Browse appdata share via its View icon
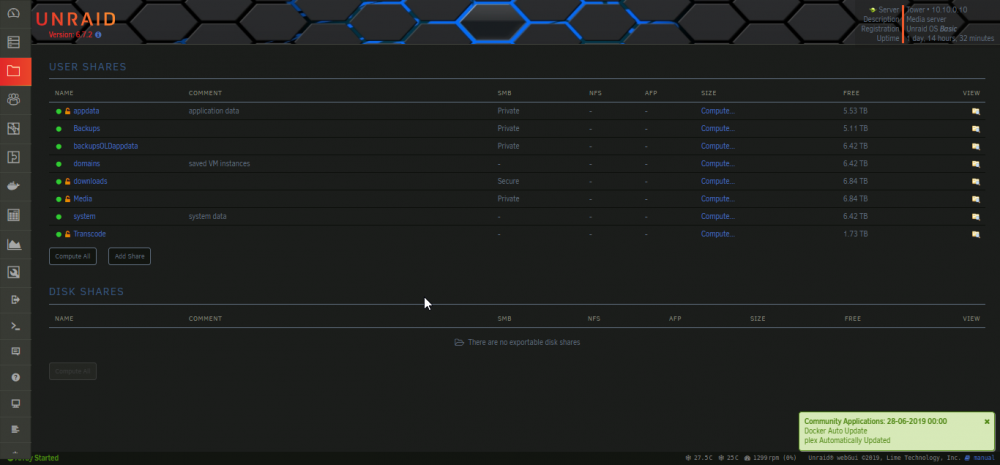The height and width of the screenshot is (465, 1000). point(975,111)
